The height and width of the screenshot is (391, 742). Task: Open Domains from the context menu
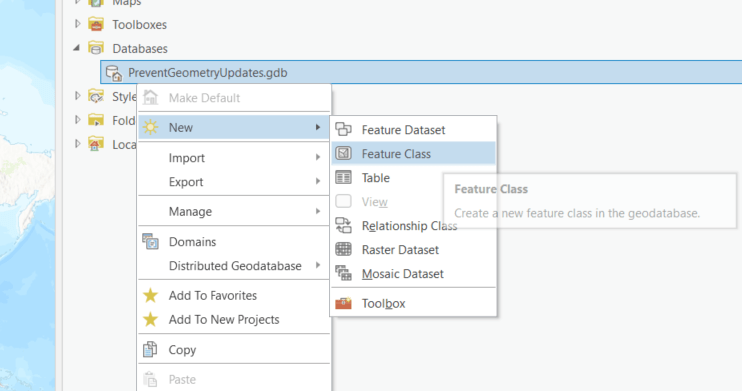[234, 241]
